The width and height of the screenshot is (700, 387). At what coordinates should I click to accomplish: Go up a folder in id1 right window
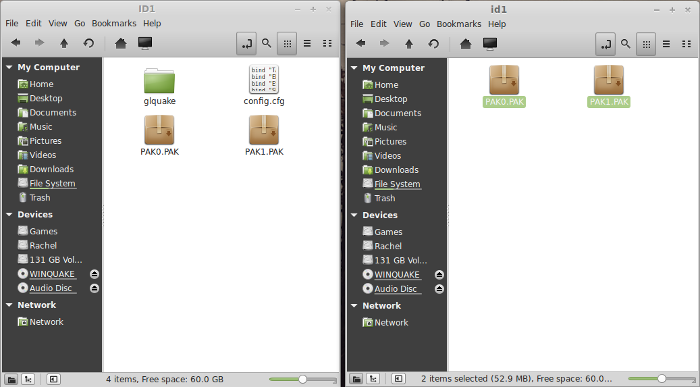409,44
